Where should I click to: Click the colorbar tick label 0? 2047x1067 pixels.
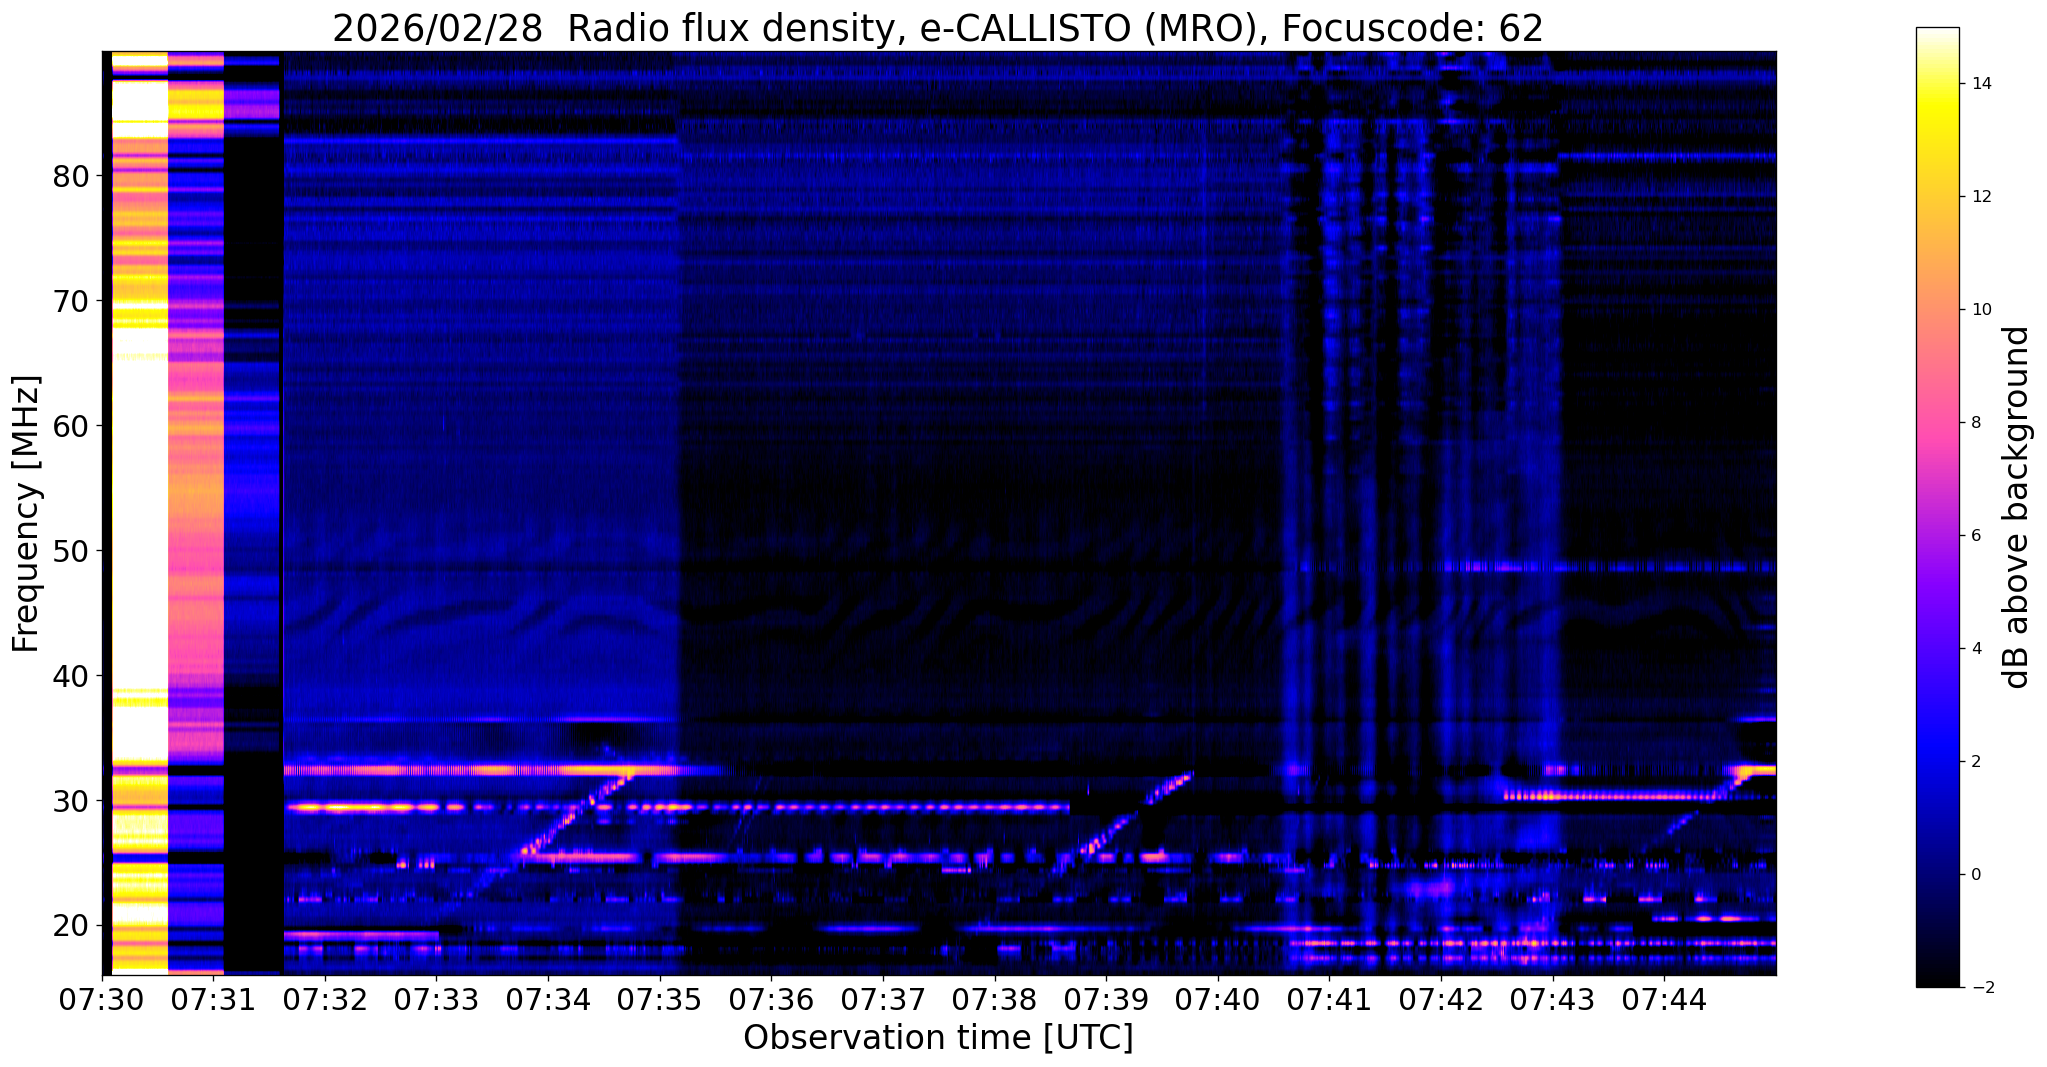point(1974,875)
